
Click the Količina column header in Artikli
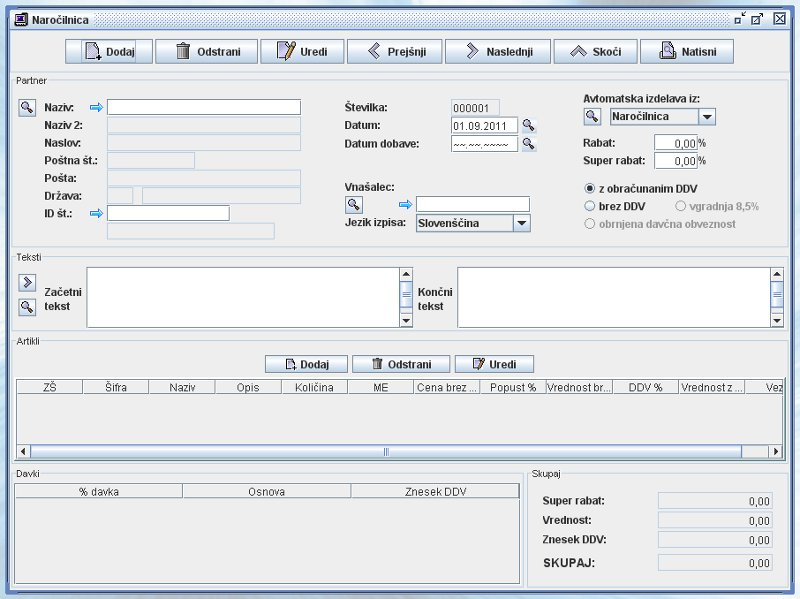pyautogui.click(x=314, y=386)
